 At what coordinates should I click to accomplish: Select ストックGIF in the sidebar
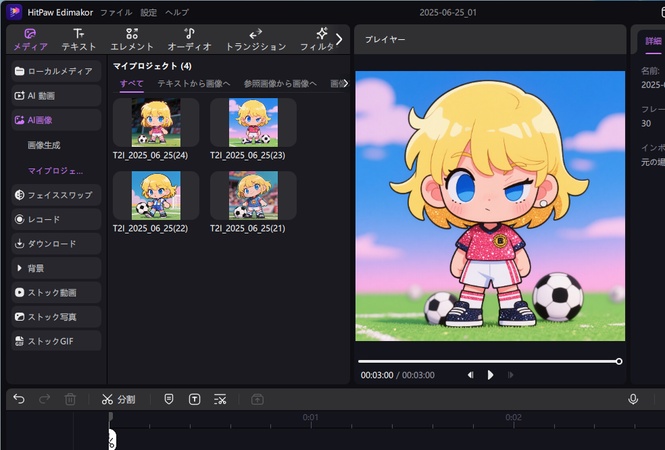point(56,341)
